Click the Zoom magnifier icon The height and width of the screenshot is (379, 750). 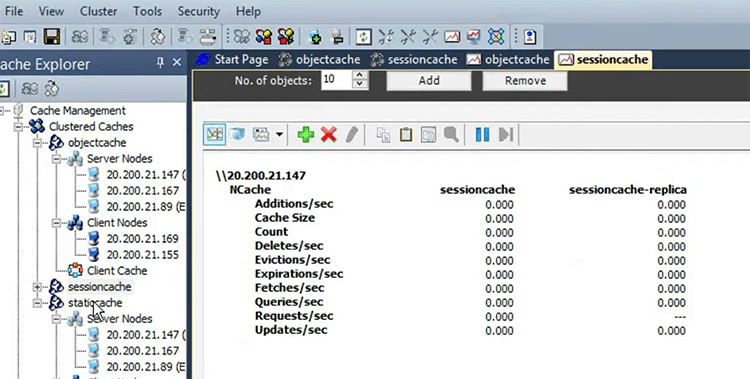(x=451, y=135)
